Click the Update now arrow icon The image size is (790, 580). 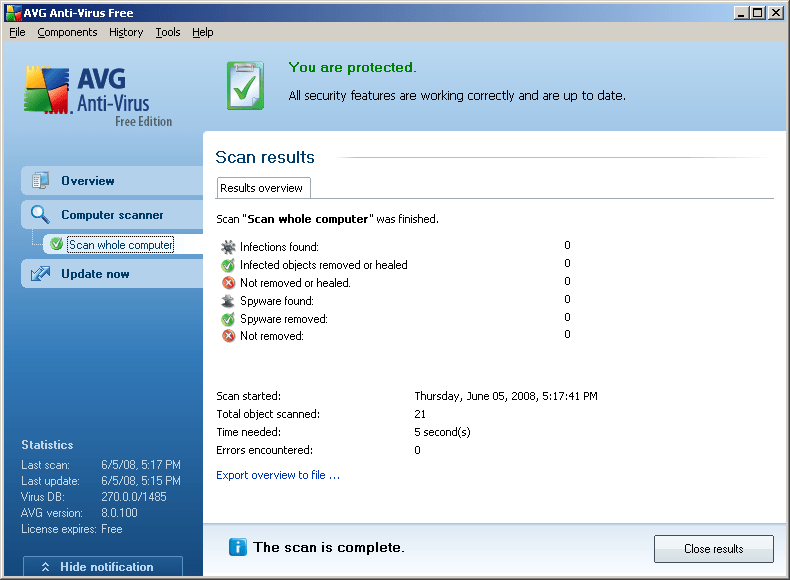pos(40,274)
